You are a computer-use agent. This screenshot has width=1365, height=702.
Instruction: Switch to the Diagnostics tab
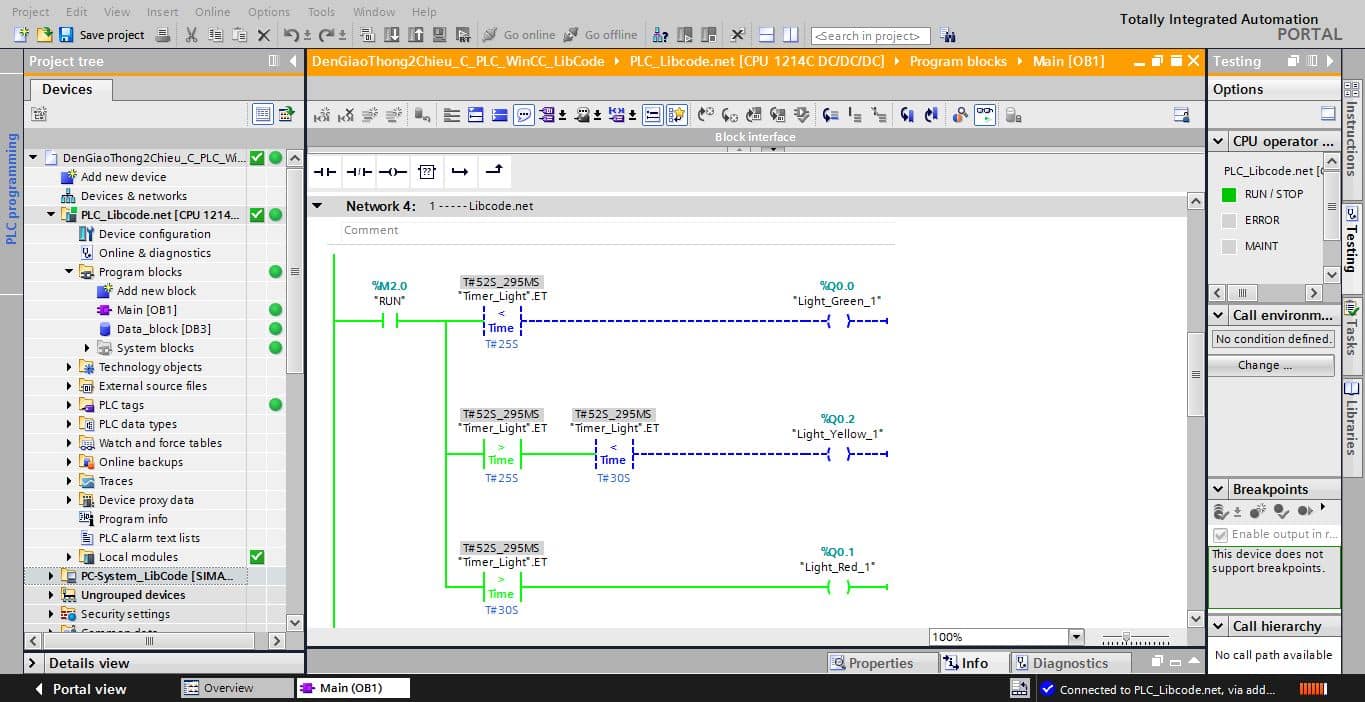pyautogui.click(x=1070, y=663)
